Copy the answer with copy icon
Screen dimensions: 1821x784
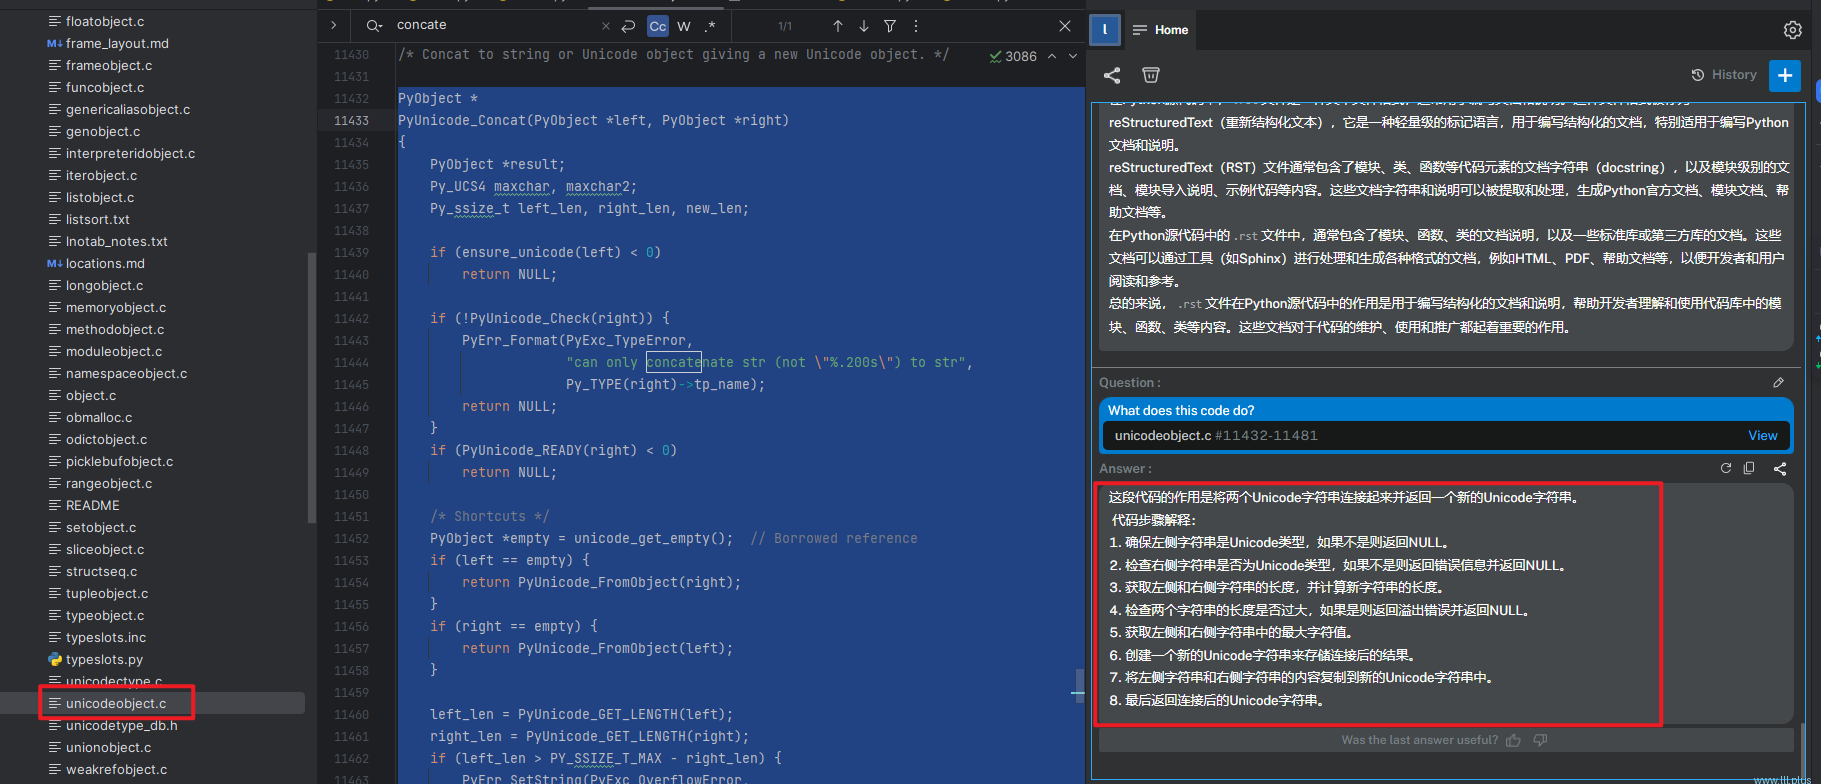point(1749,468)
